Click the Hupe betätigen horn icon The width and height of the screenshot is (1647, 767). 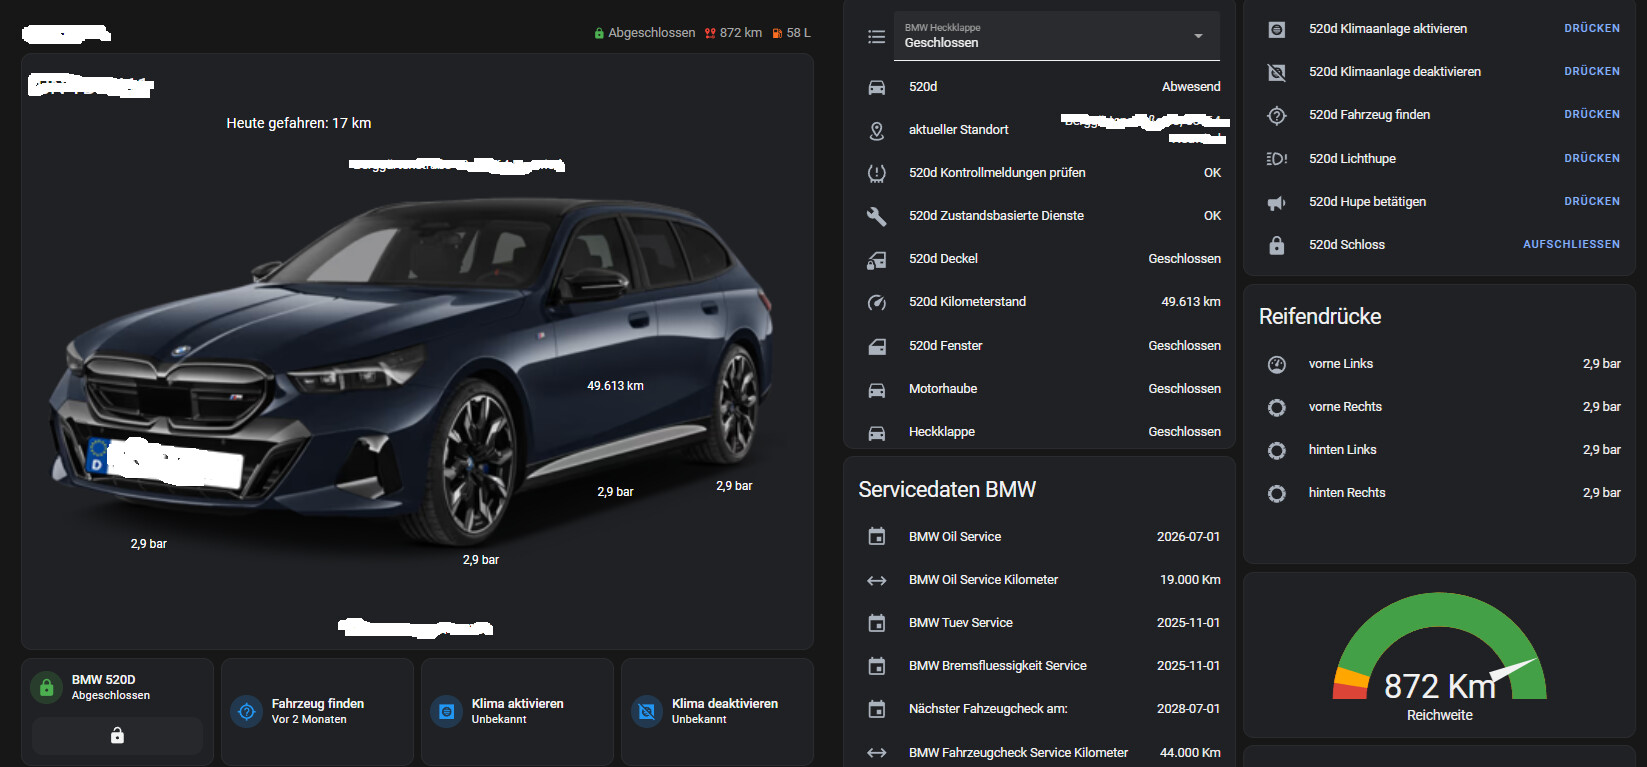point(1276,202)
